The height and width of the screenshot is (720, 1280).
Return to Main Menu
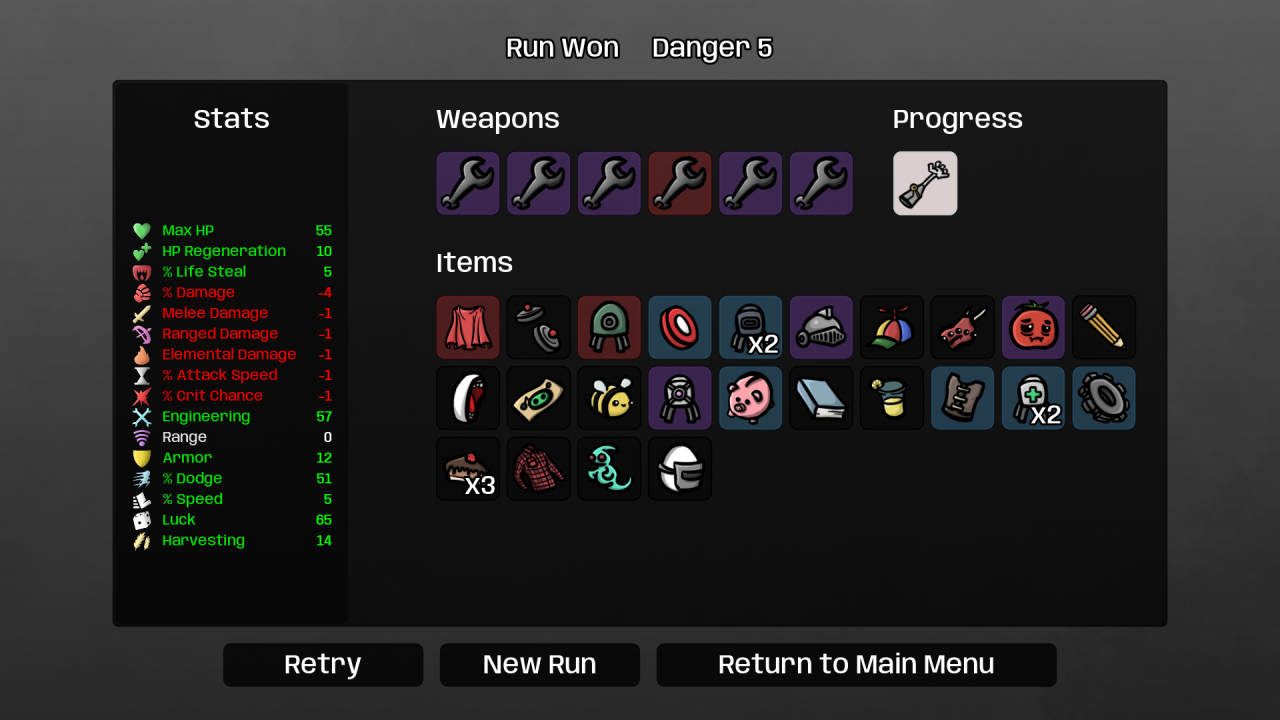856,665
